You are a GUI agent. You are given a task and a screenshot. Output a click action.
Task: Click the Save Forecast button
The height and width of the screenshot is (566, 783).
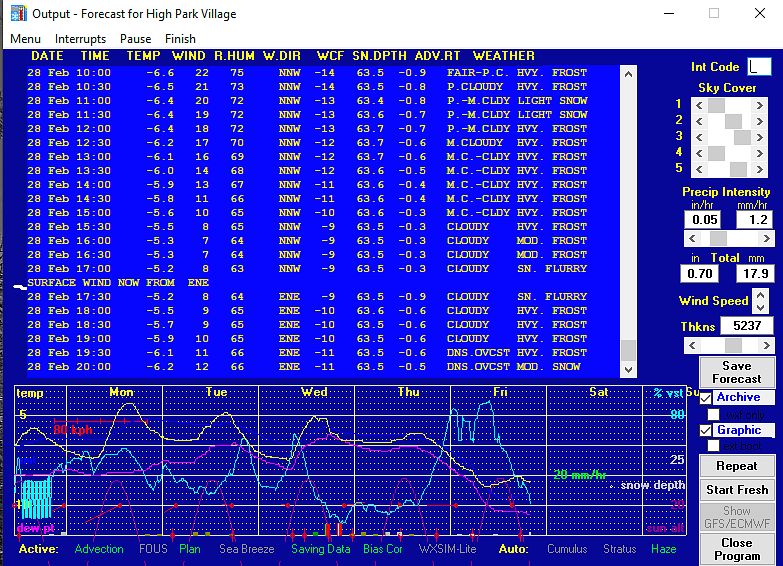tap(737, 372)
